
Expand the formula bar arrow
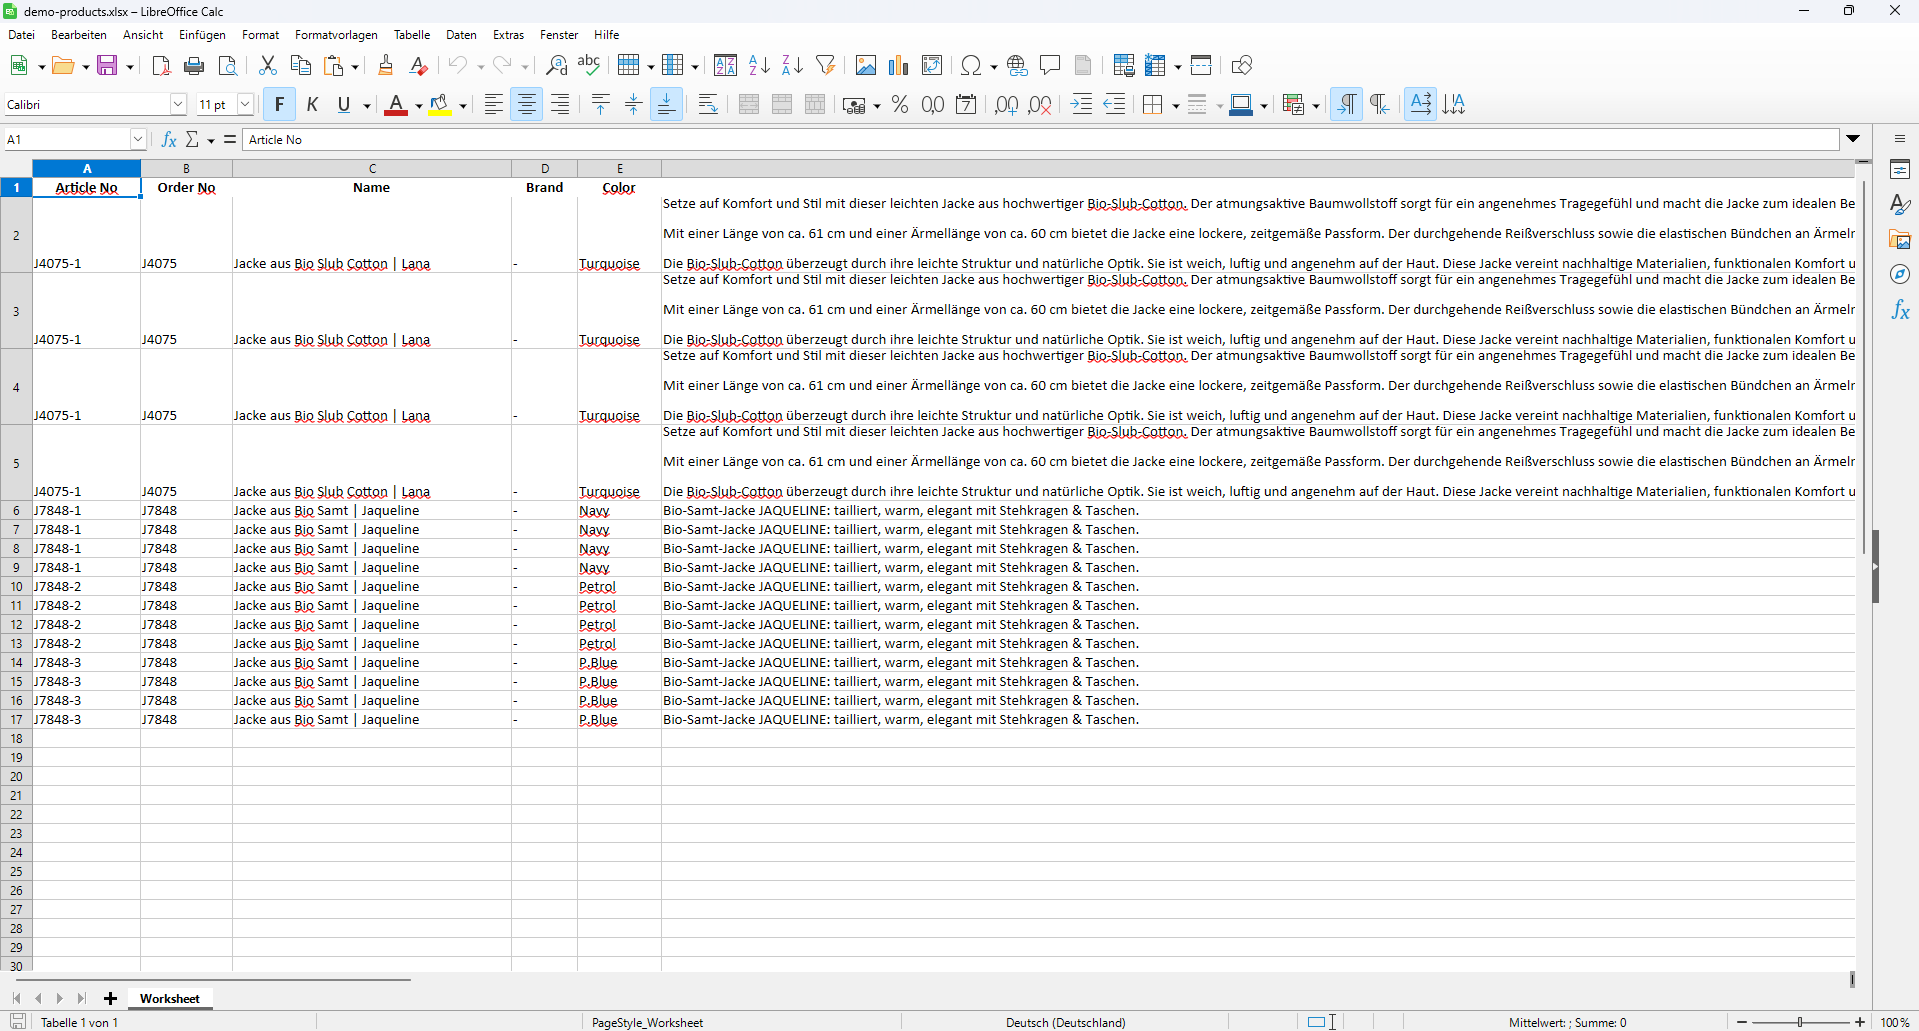1853,139
